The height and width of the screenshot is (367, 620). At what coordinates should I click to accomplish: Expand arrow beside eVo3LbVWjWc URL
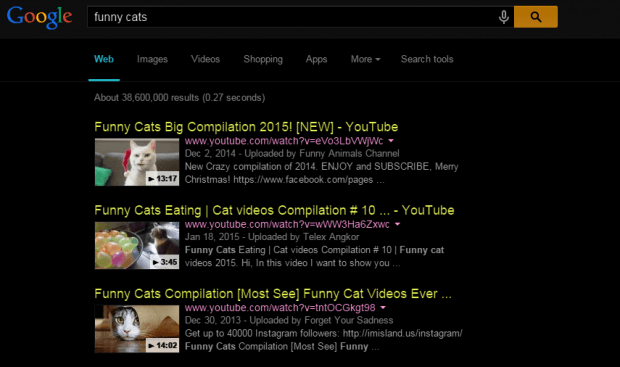click(391, 141)
